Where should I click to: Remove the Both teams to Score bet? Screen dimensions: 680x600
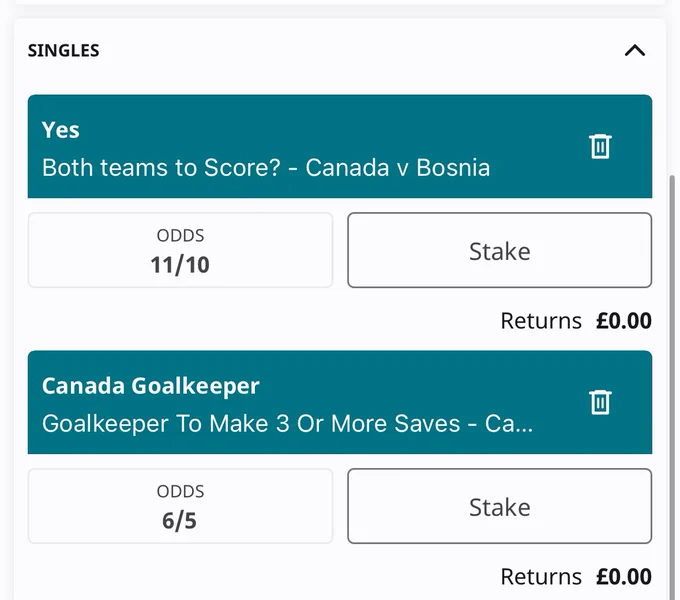[600, 147]
